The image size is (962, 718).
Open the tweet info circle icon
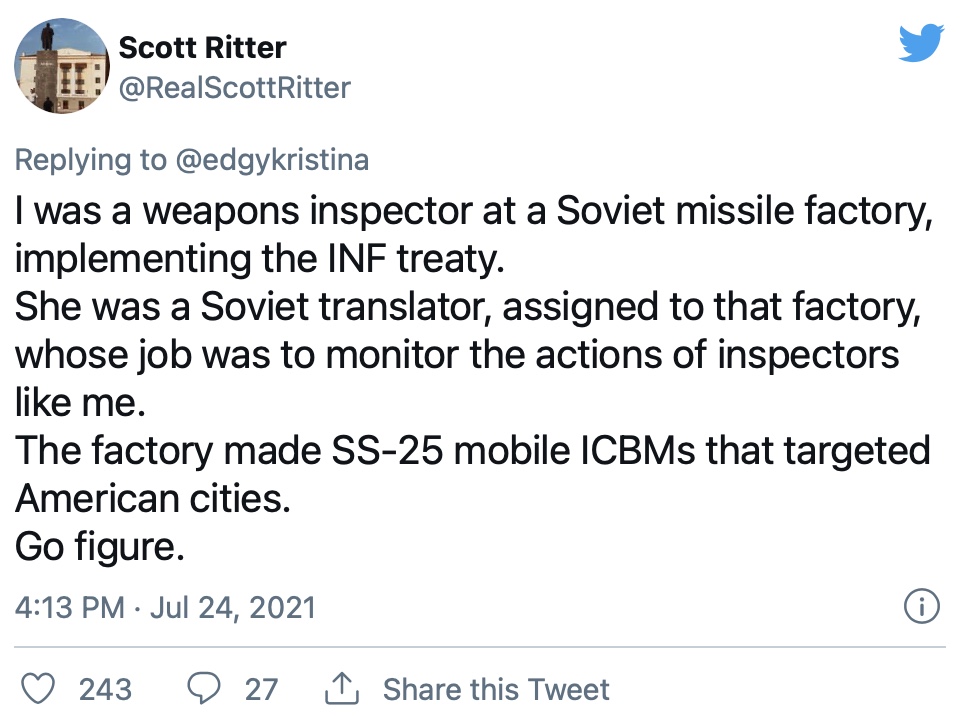922,606
